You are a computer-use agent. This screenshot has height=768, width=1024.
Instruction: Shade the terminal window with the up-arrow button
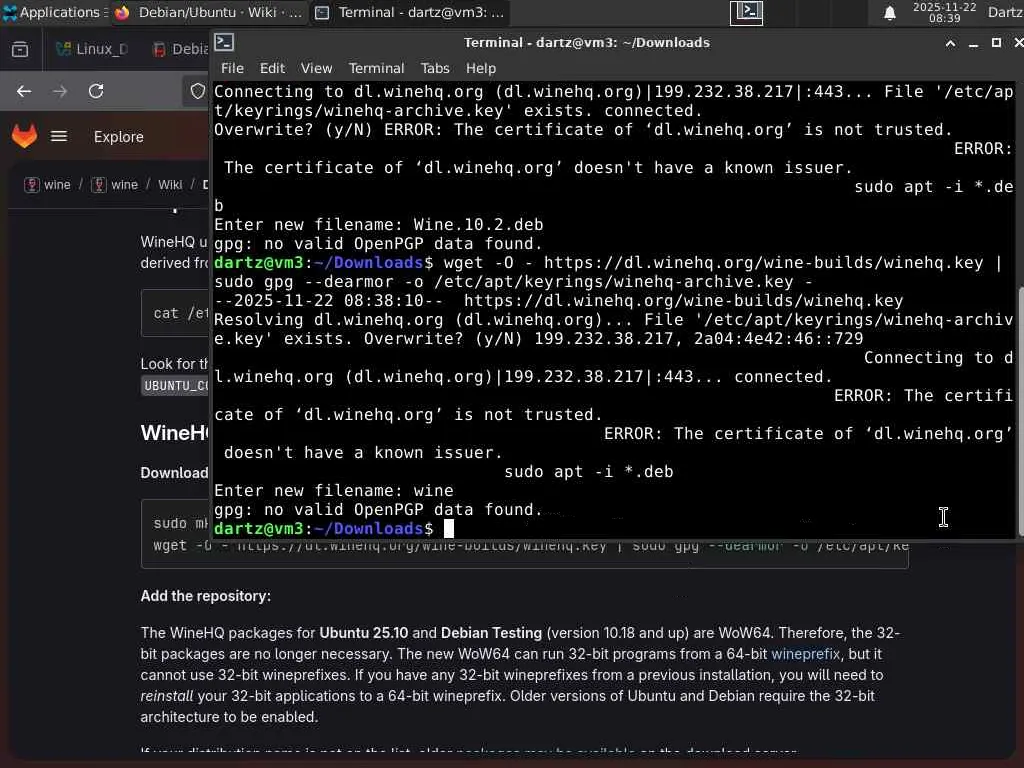click(x=950, y=43)
